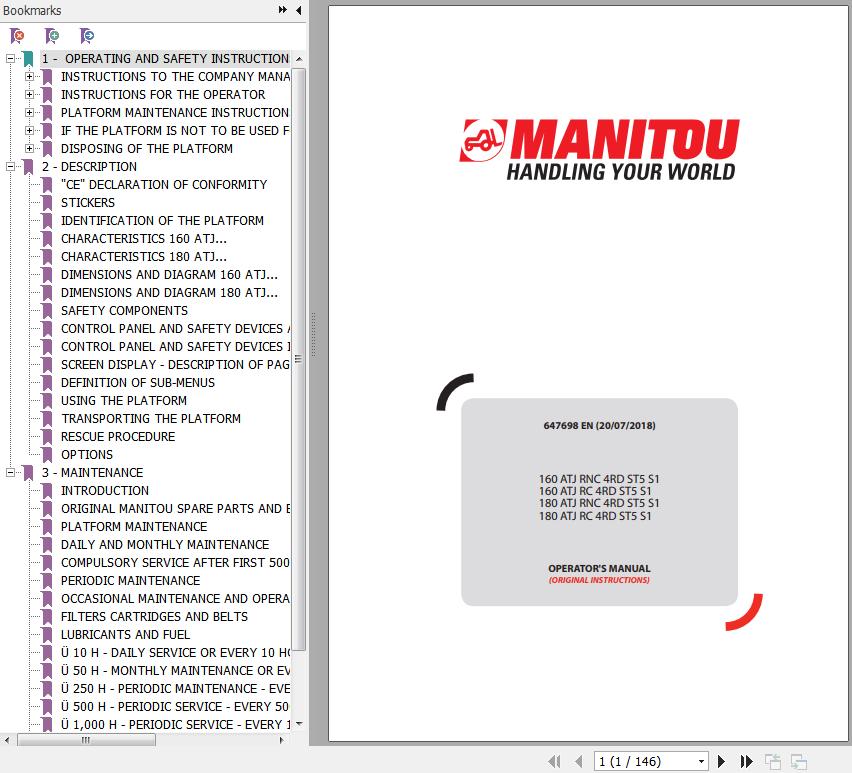852x773 pixels.
Task: Open the page number dropdown
Action: point(701,762)
